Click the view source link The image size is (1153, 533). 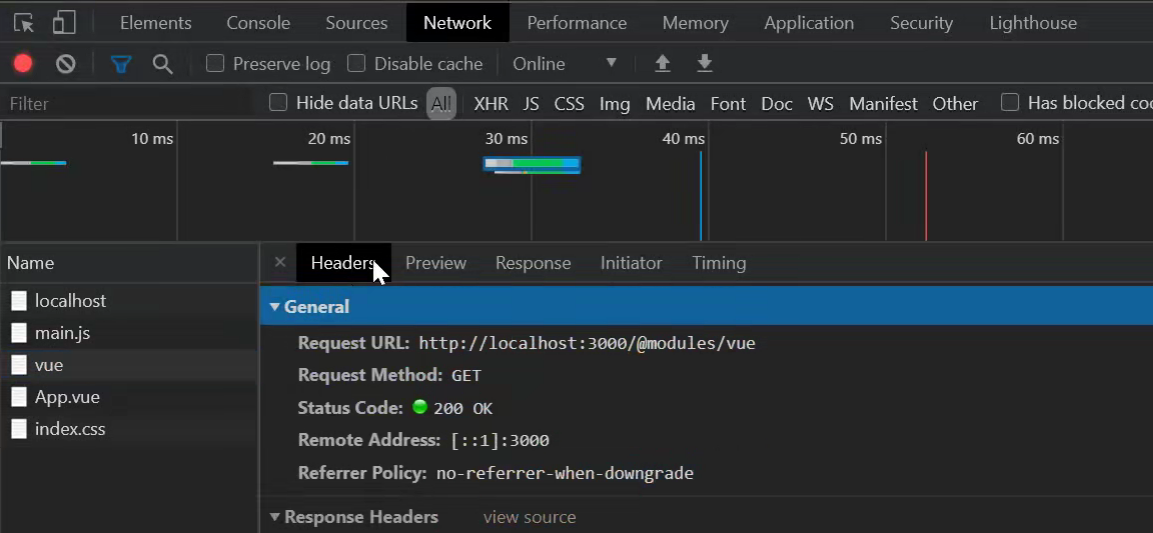529,517
